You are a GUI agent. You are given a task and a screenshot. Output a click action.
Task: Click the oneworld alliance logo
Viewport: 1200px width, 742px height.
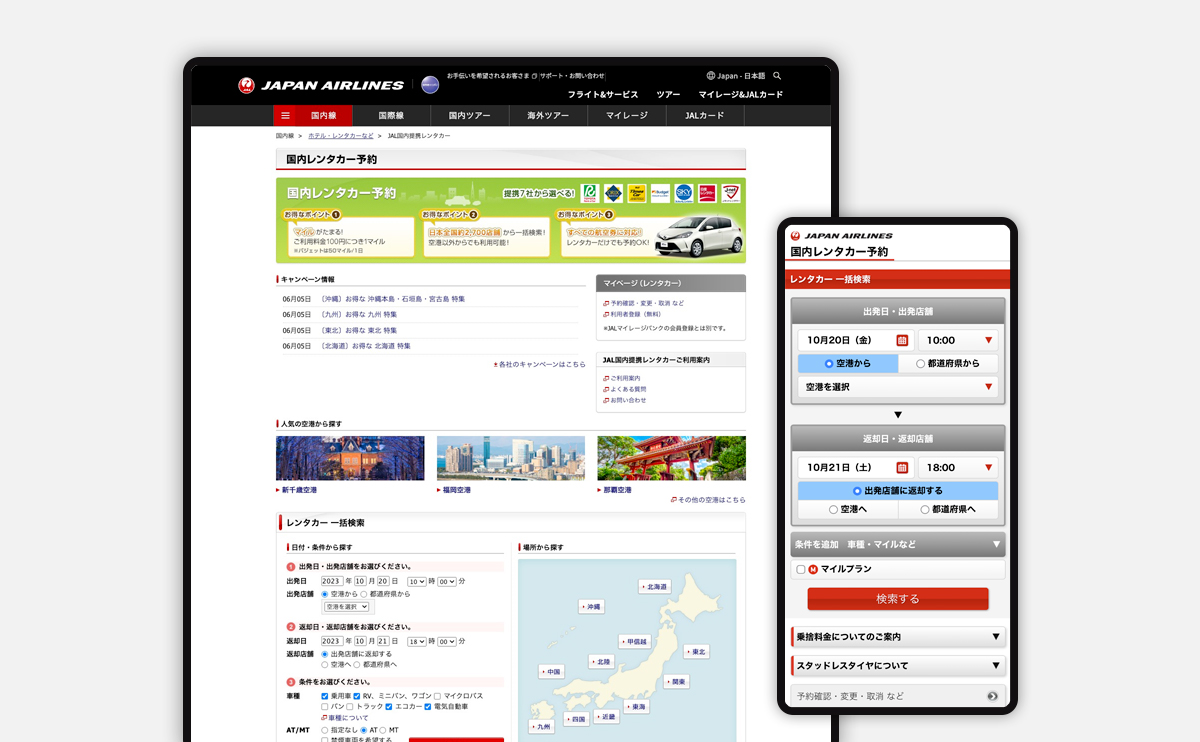(430, 85)
